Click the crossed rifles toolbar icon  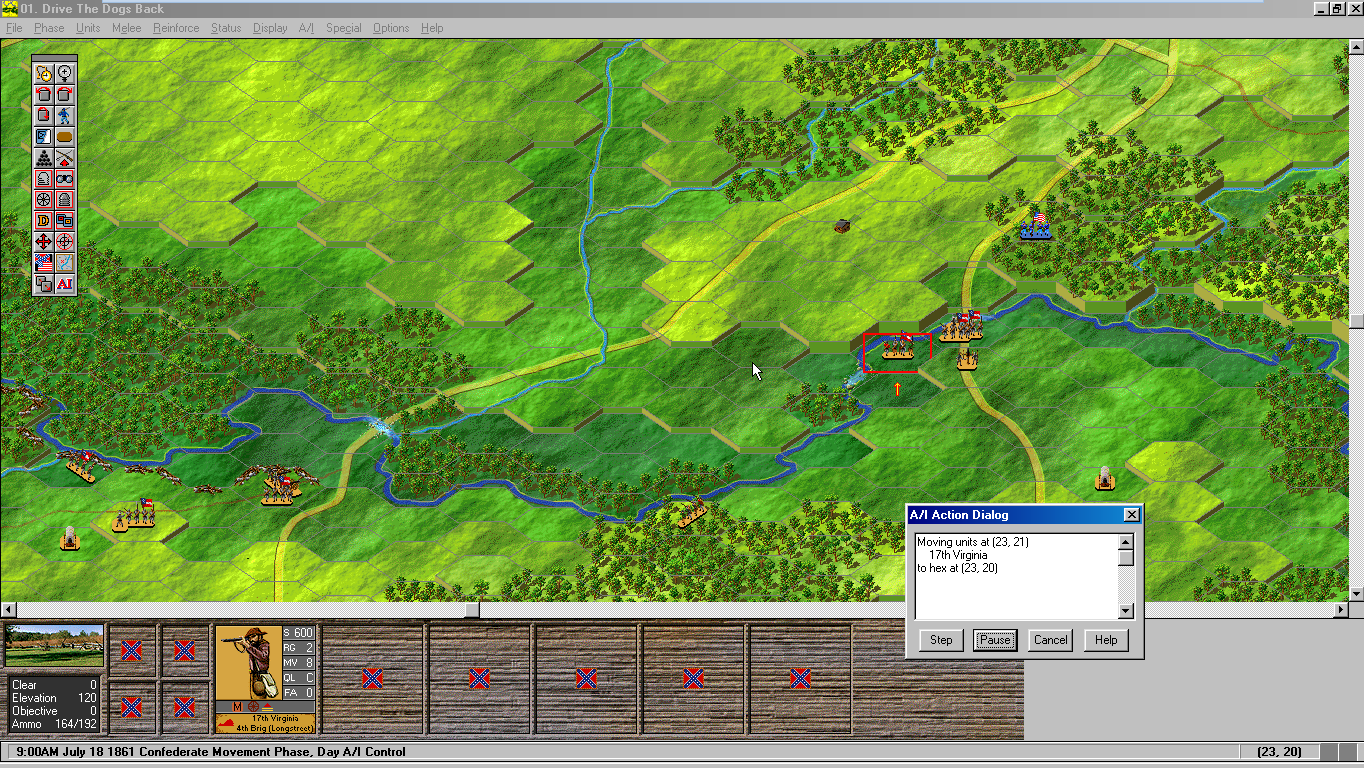[x=64, y=157]
